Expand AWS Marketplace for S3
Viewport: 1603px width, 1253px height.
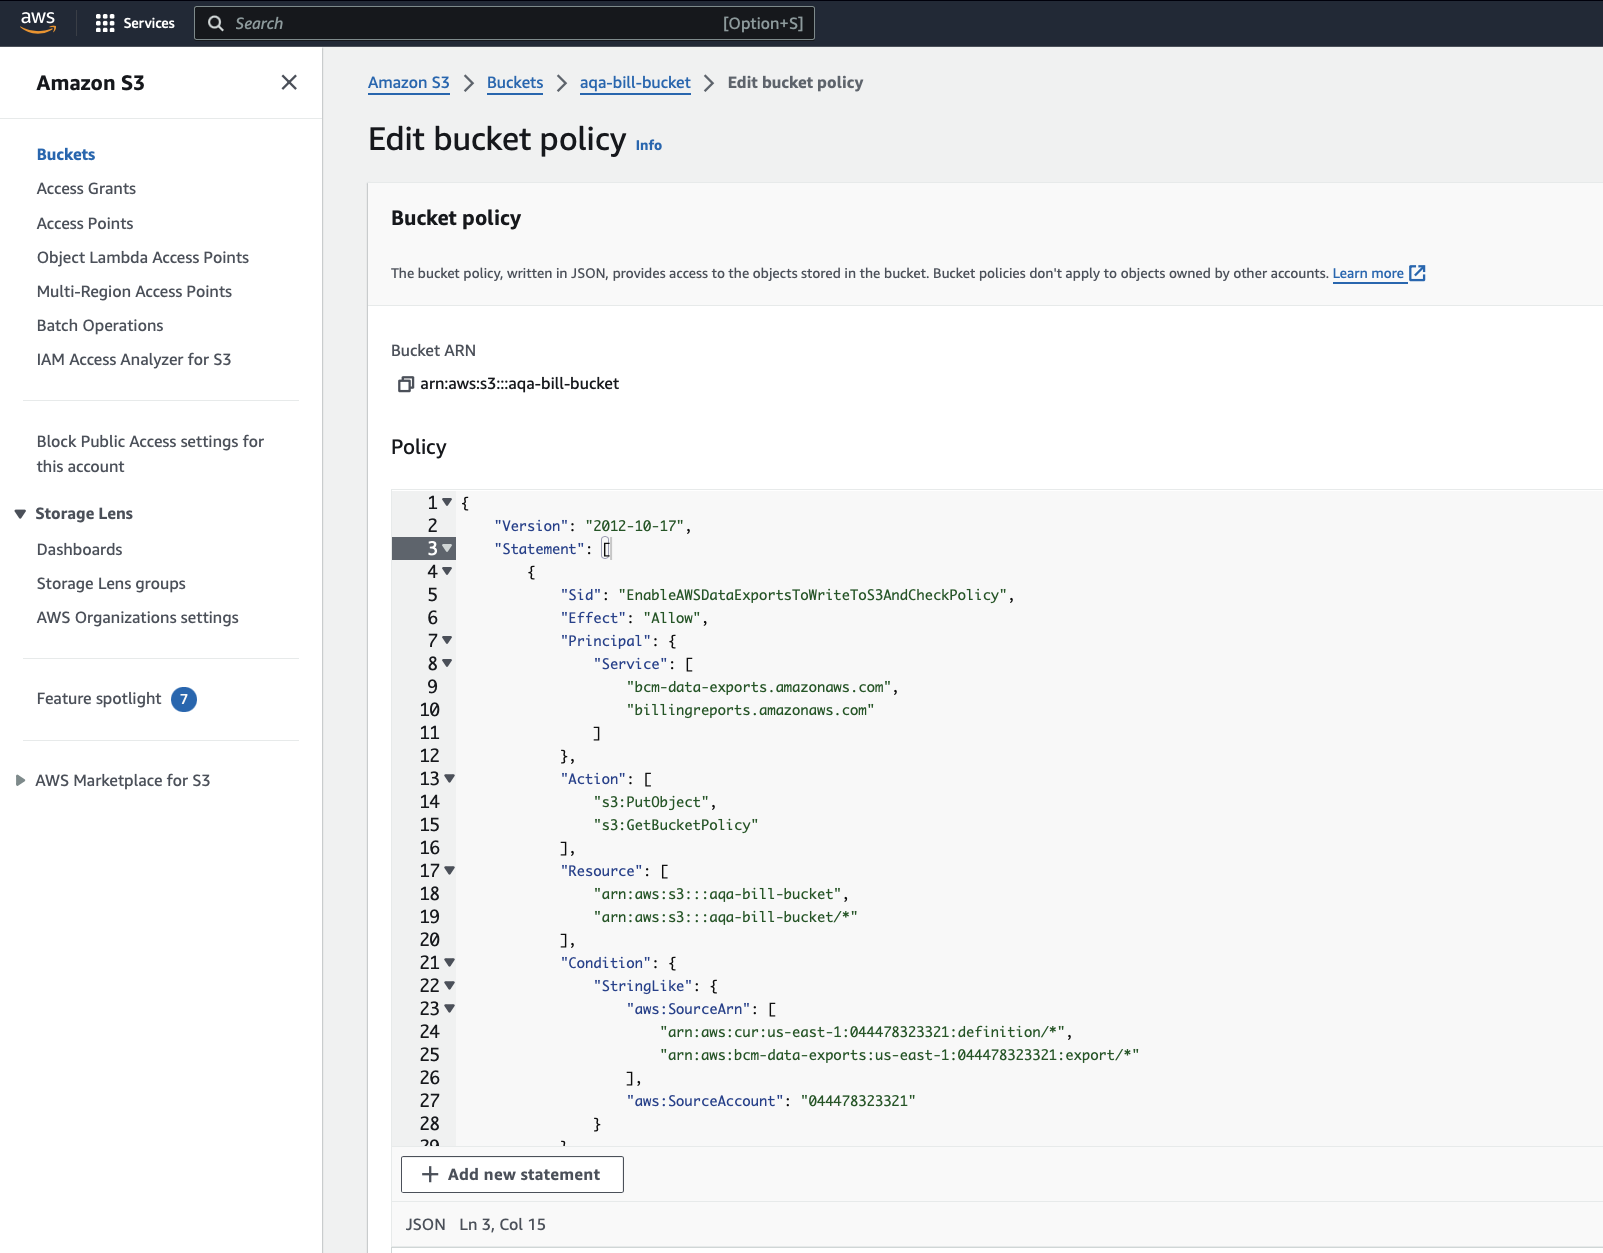pos(20,781)
